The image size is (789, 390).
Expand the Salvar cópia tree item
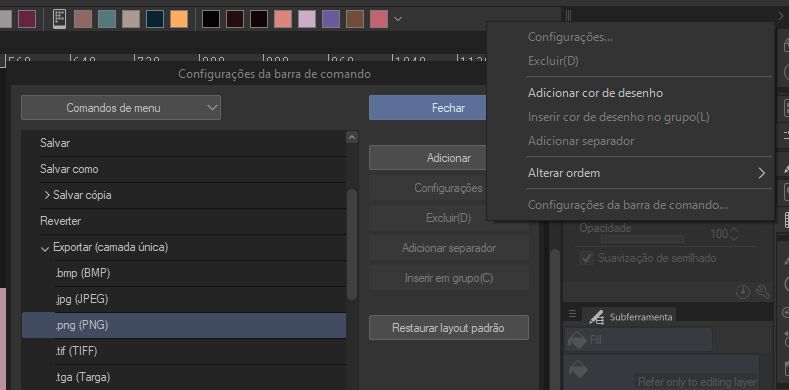tap(46, 195)
